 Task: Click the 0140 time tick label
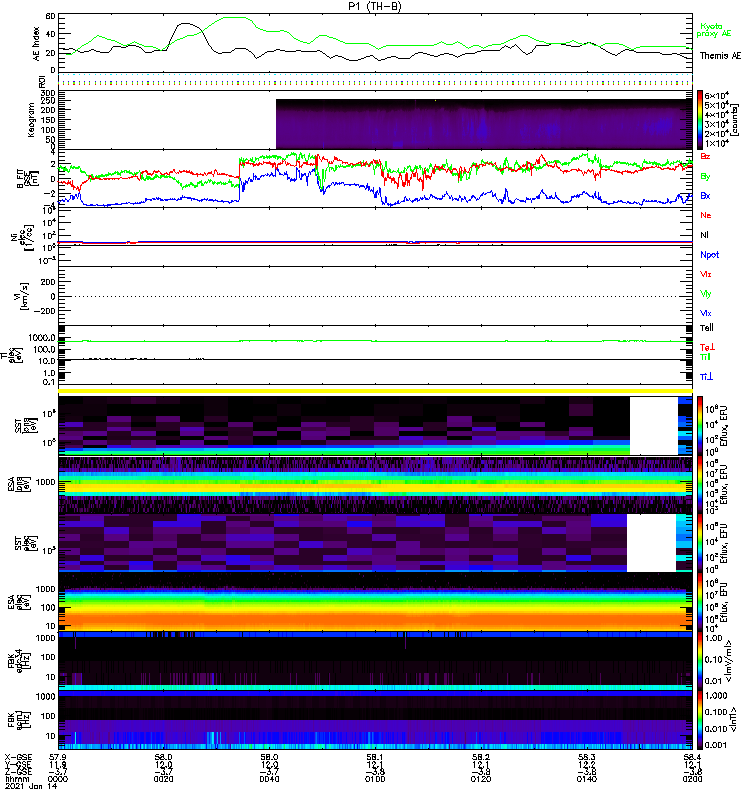coord(587,780)
